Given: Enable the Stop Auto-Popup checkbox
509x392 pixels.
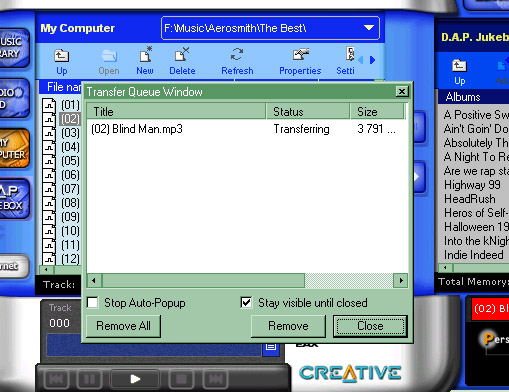Looking at the screenshot, I should pyautogui.click(x=93, y=303).
